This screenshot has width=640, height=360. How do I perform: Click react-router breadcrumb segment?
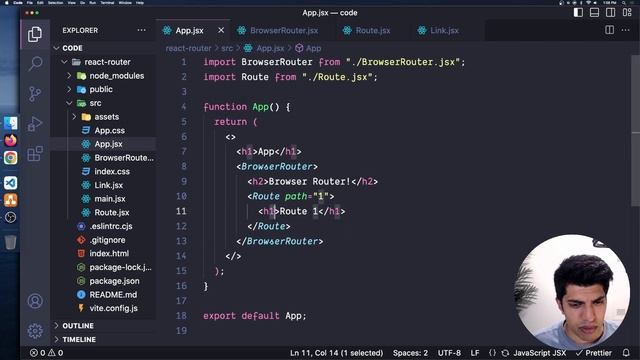(188, 48)
